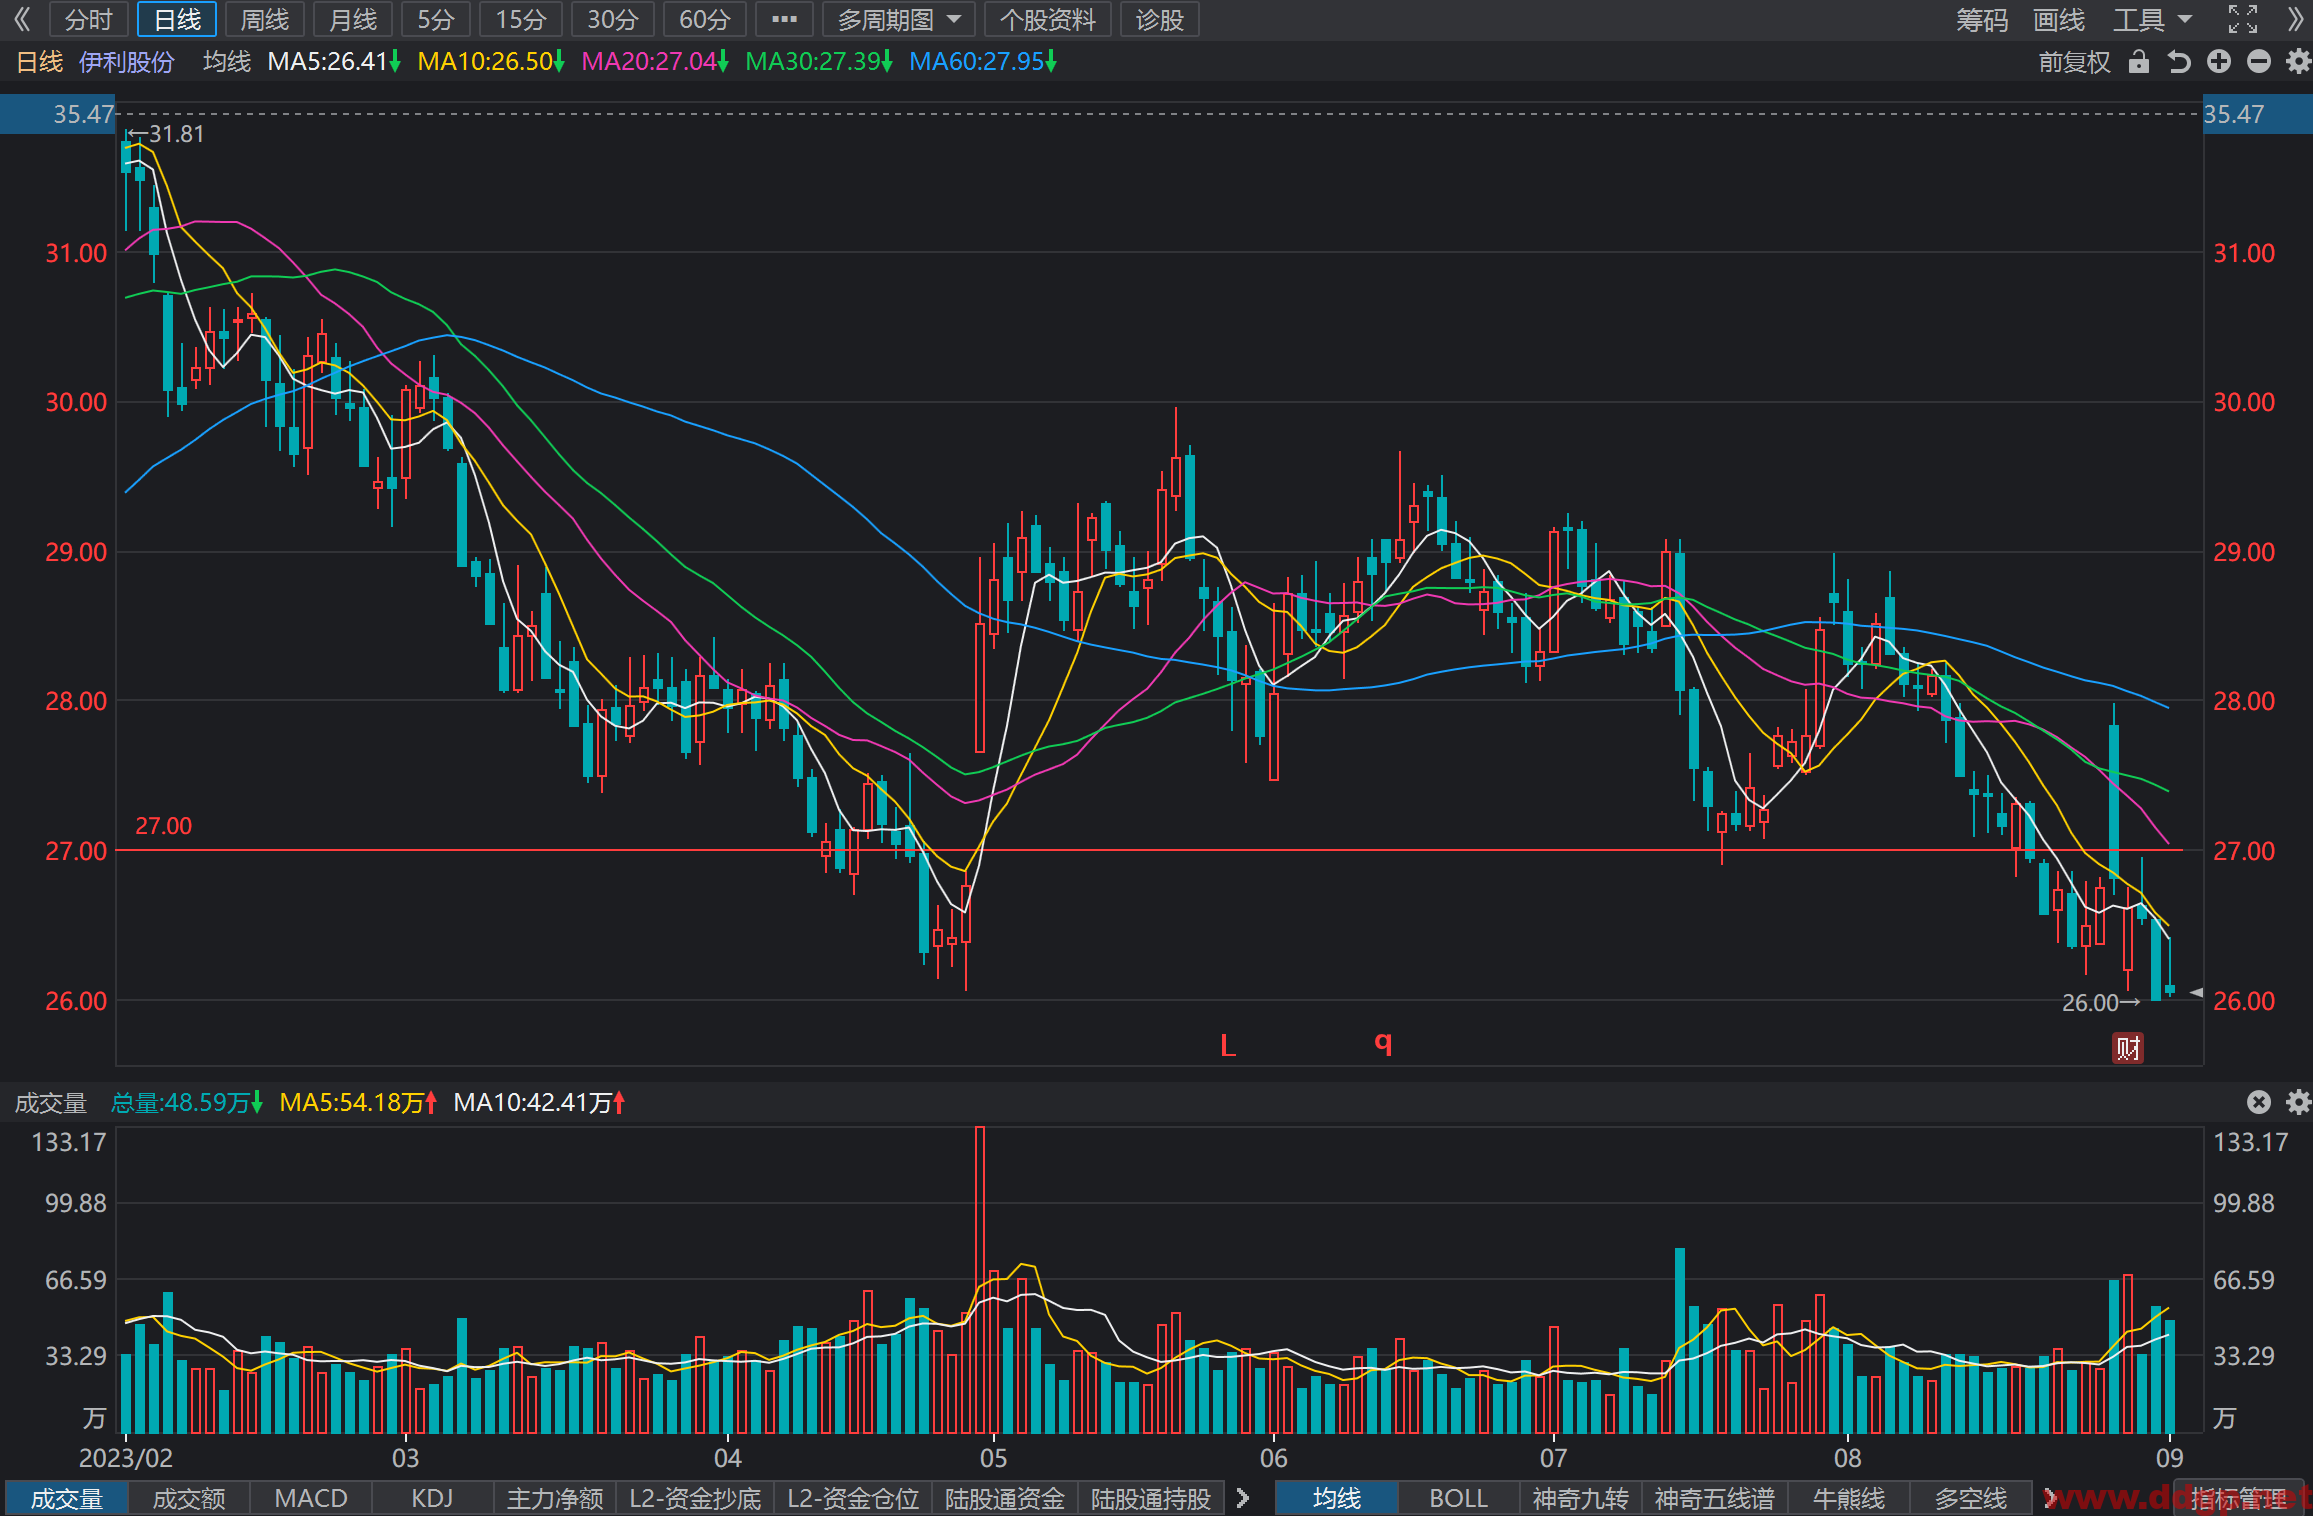2313x1516 pixels.
Task: Open more time periods ellipsis button
Action: 785,19
